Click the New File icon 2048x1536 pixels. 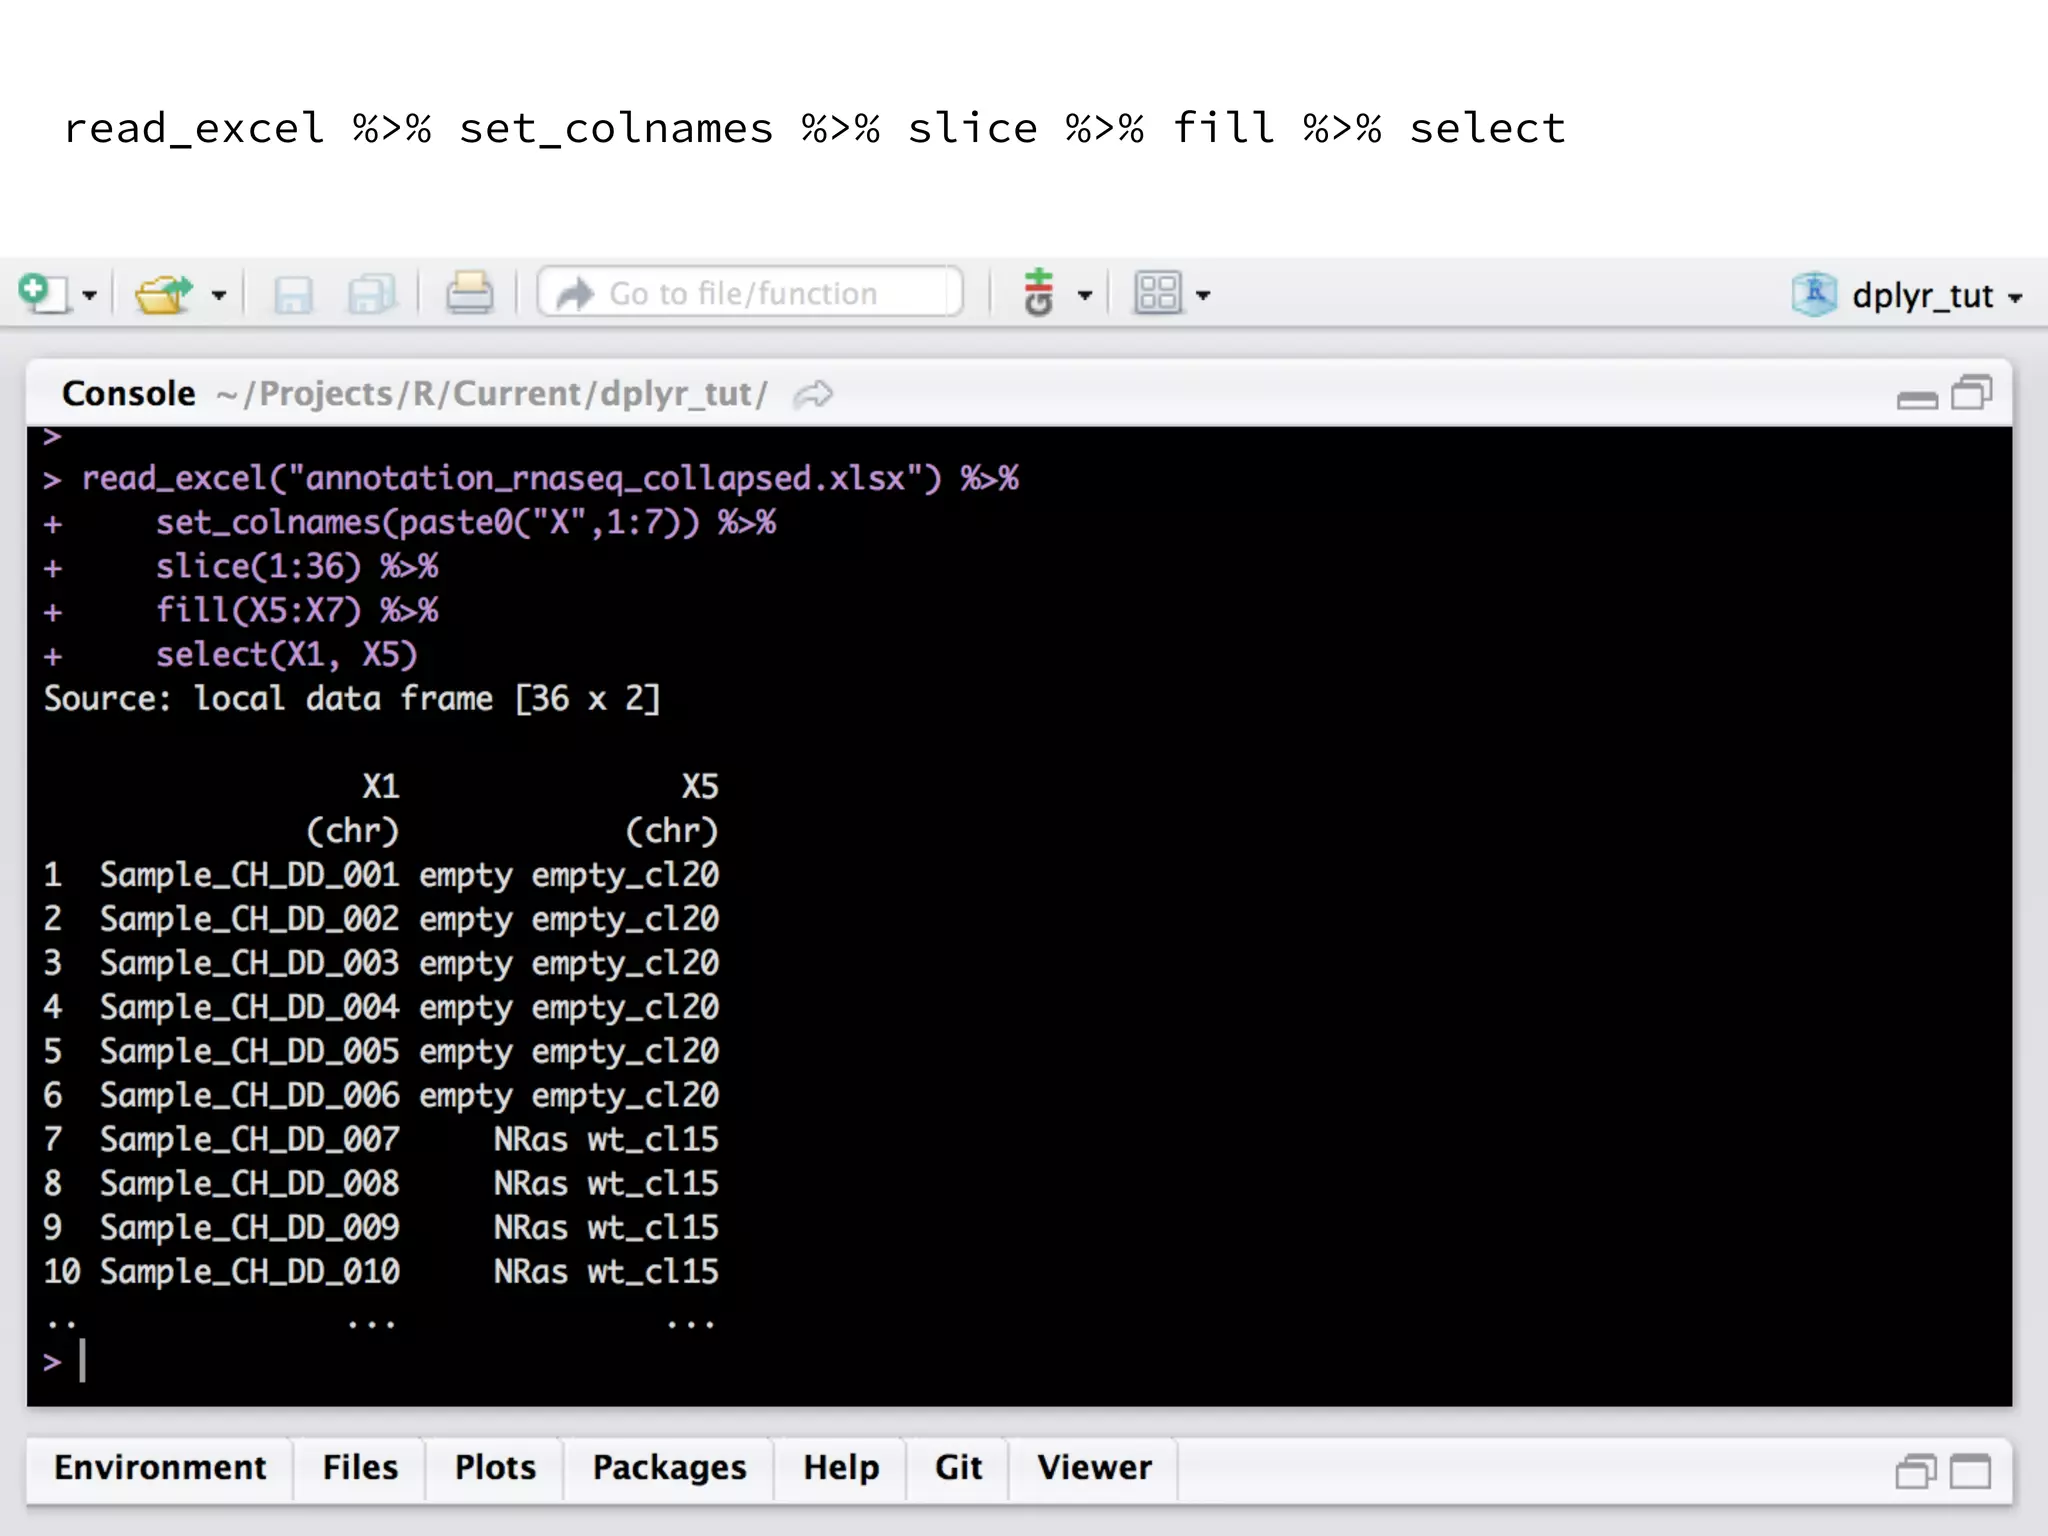pos(43,294)
